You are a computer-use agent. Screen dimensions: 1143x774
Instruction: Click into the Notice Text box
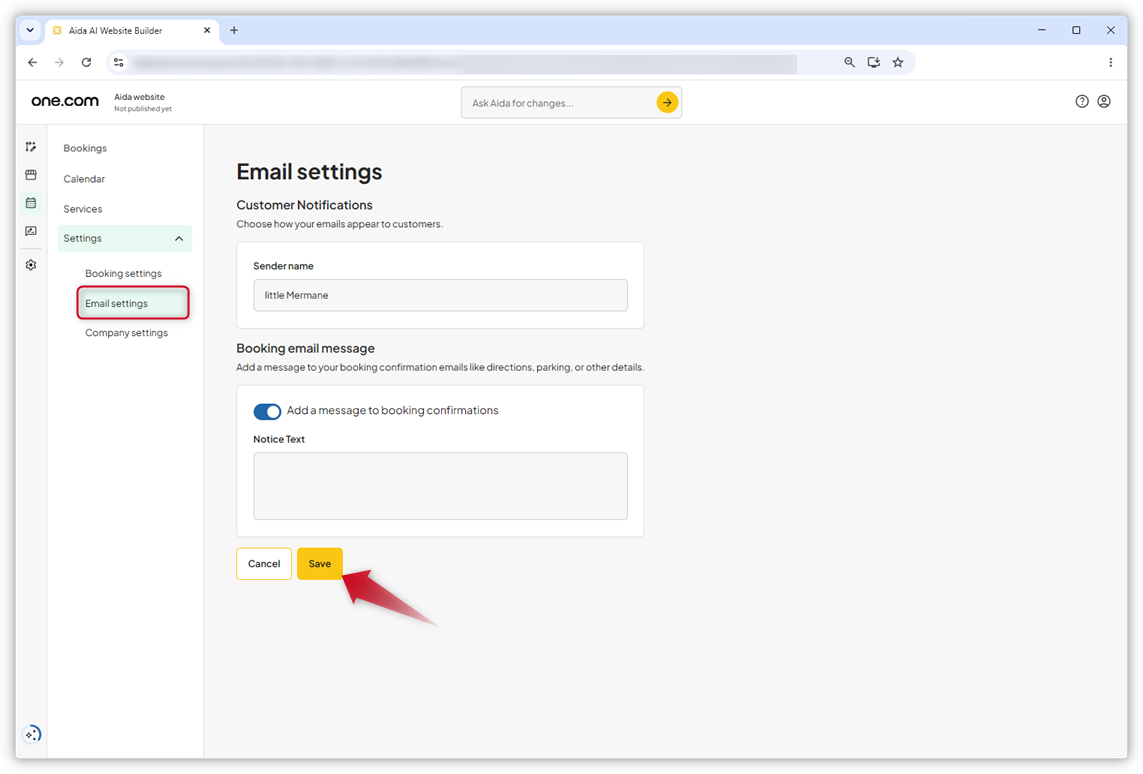point(440,486)
